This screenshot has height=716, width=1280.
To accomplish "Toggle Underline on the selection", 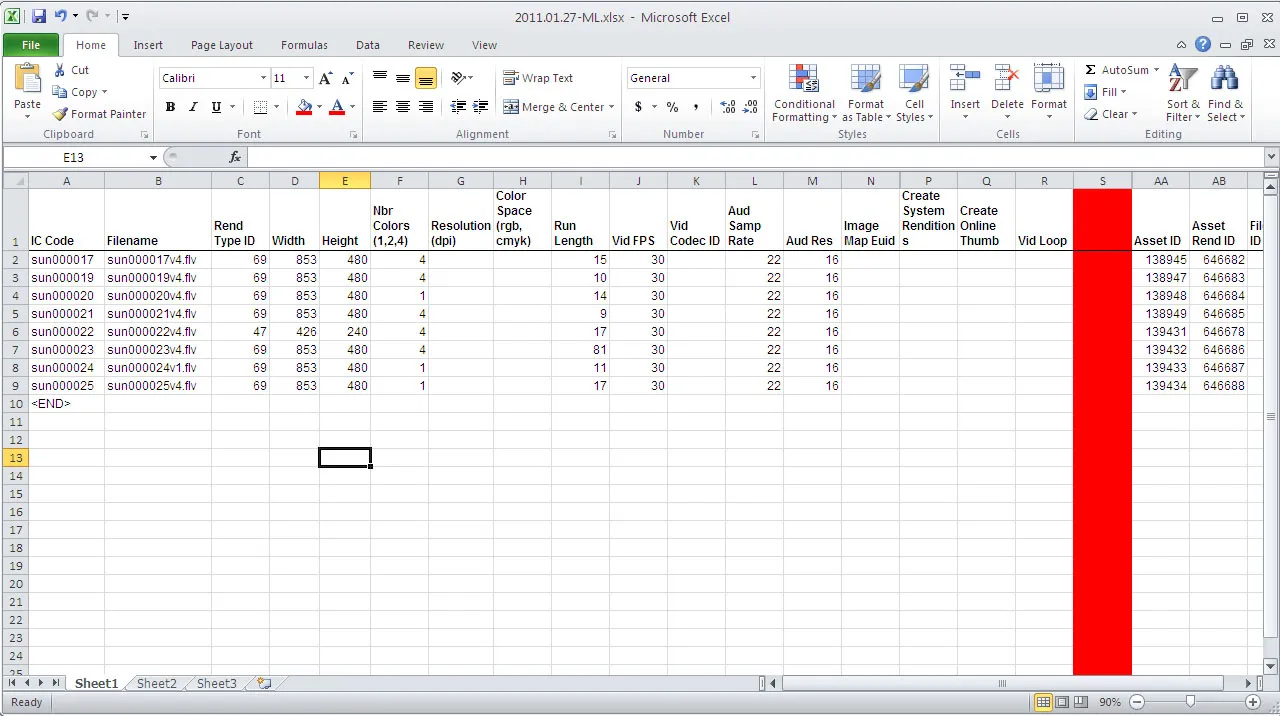I will click(x=213, y=107).
